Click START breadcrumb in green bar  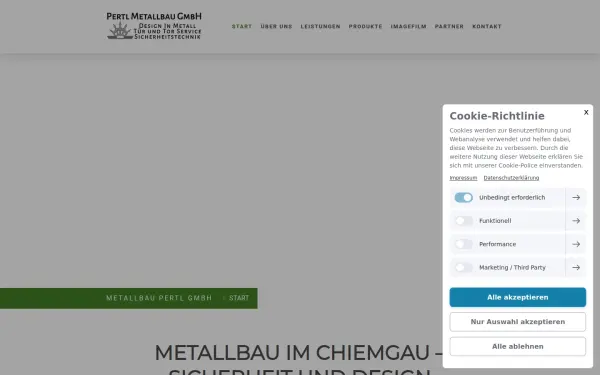click(239, 298)
